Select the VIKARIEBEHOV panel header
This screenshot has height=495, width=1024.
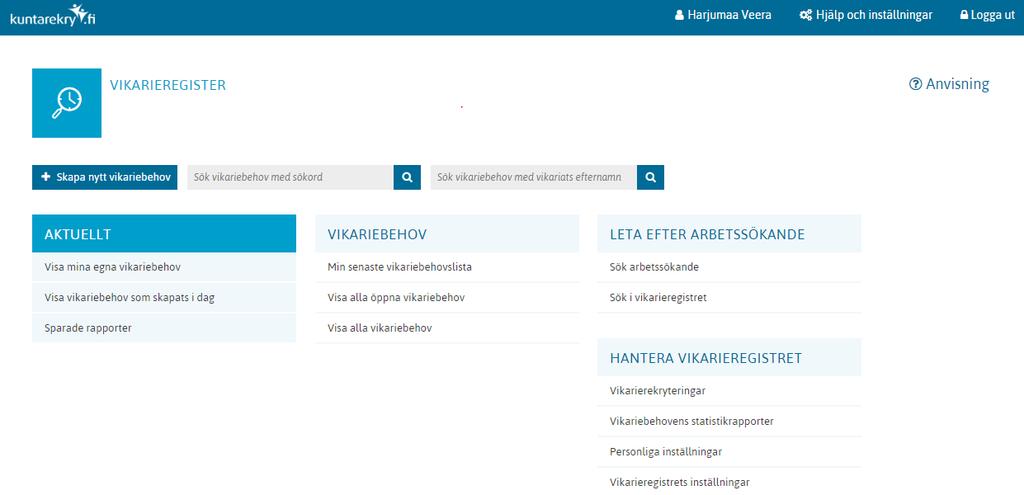pos(447,234)
